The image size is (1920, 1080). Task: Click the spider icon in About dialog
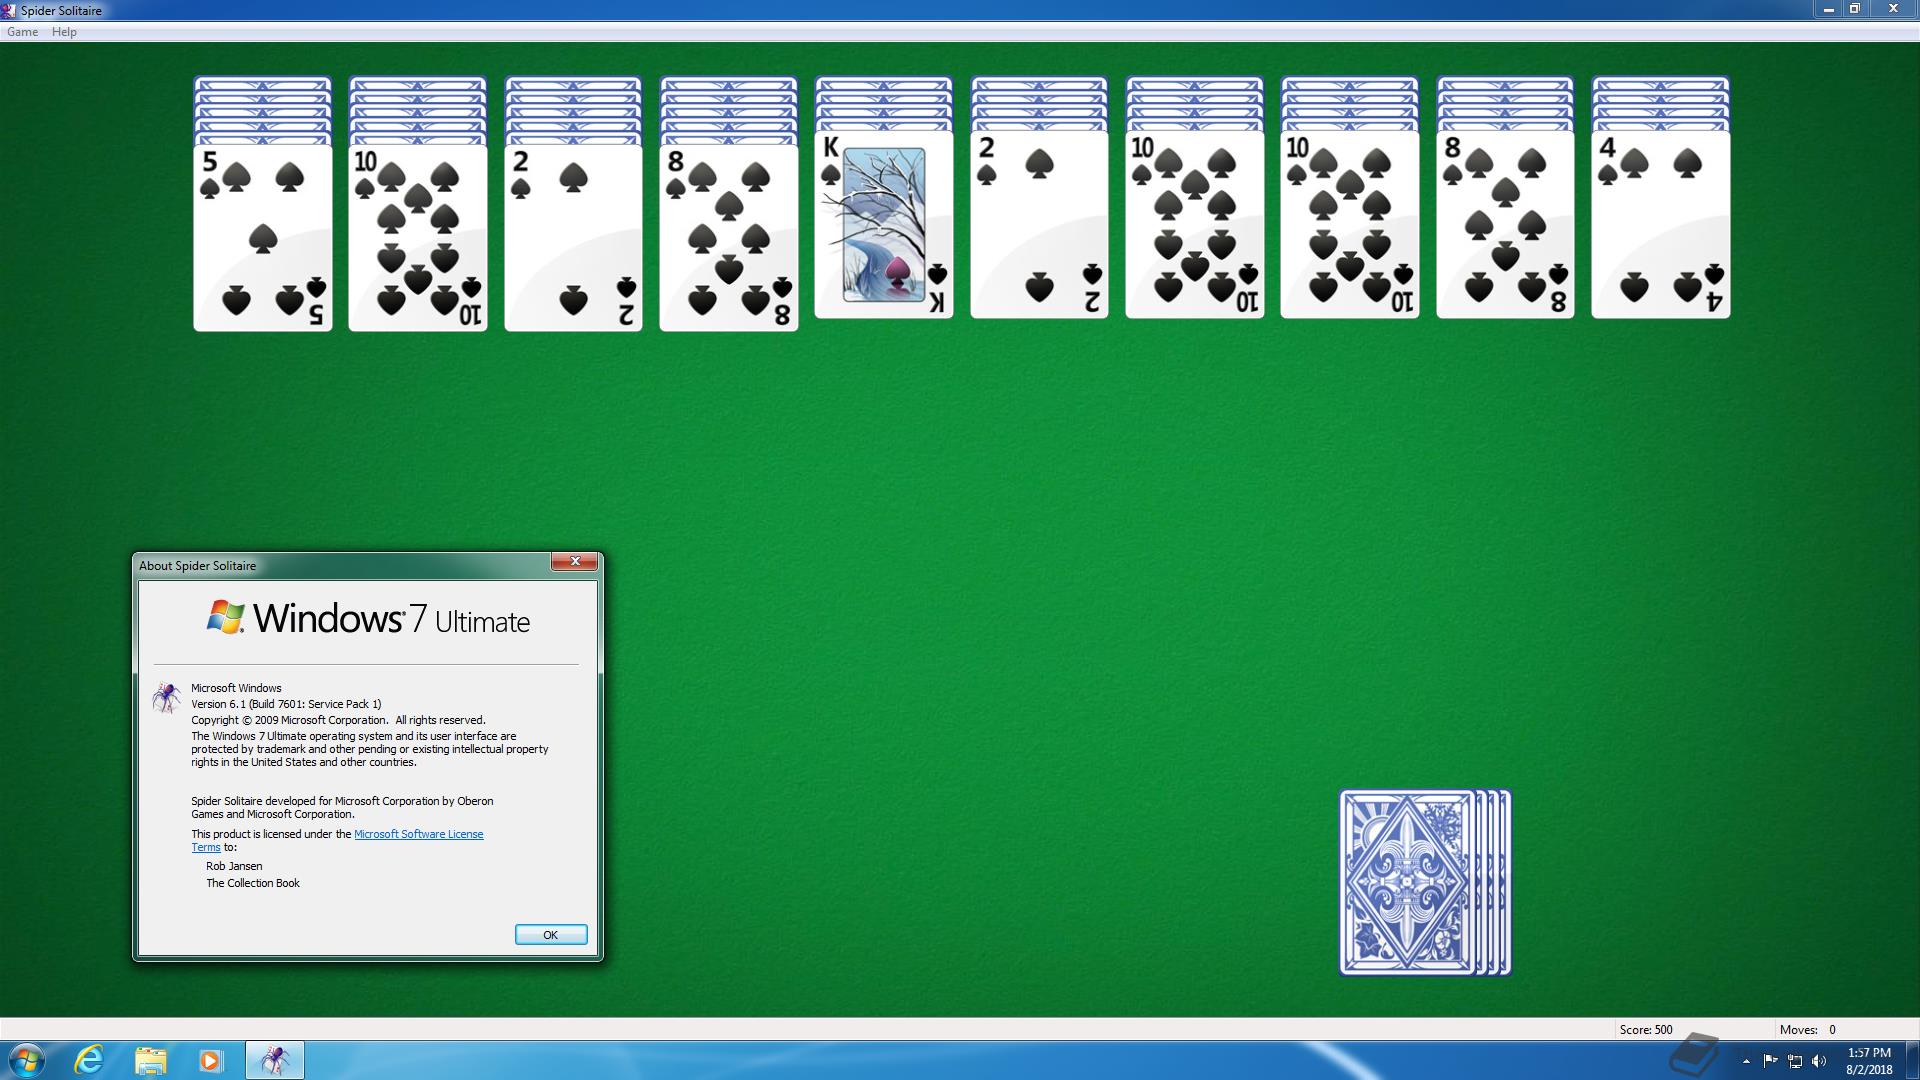click(167, 697)
